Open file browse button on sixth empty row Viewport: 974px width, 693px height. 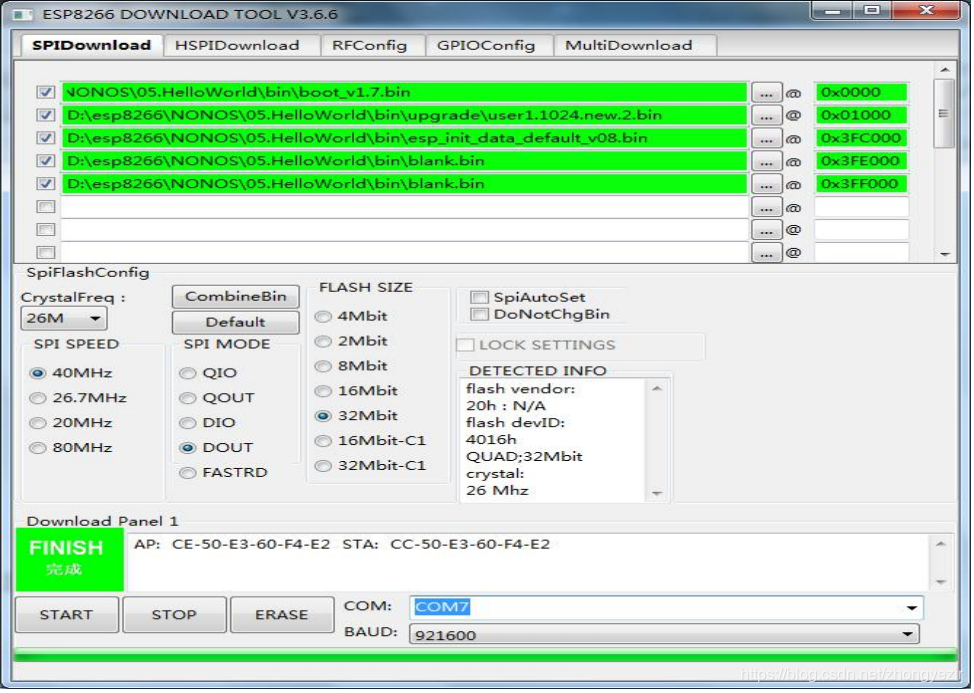click(x=766, y=208)
